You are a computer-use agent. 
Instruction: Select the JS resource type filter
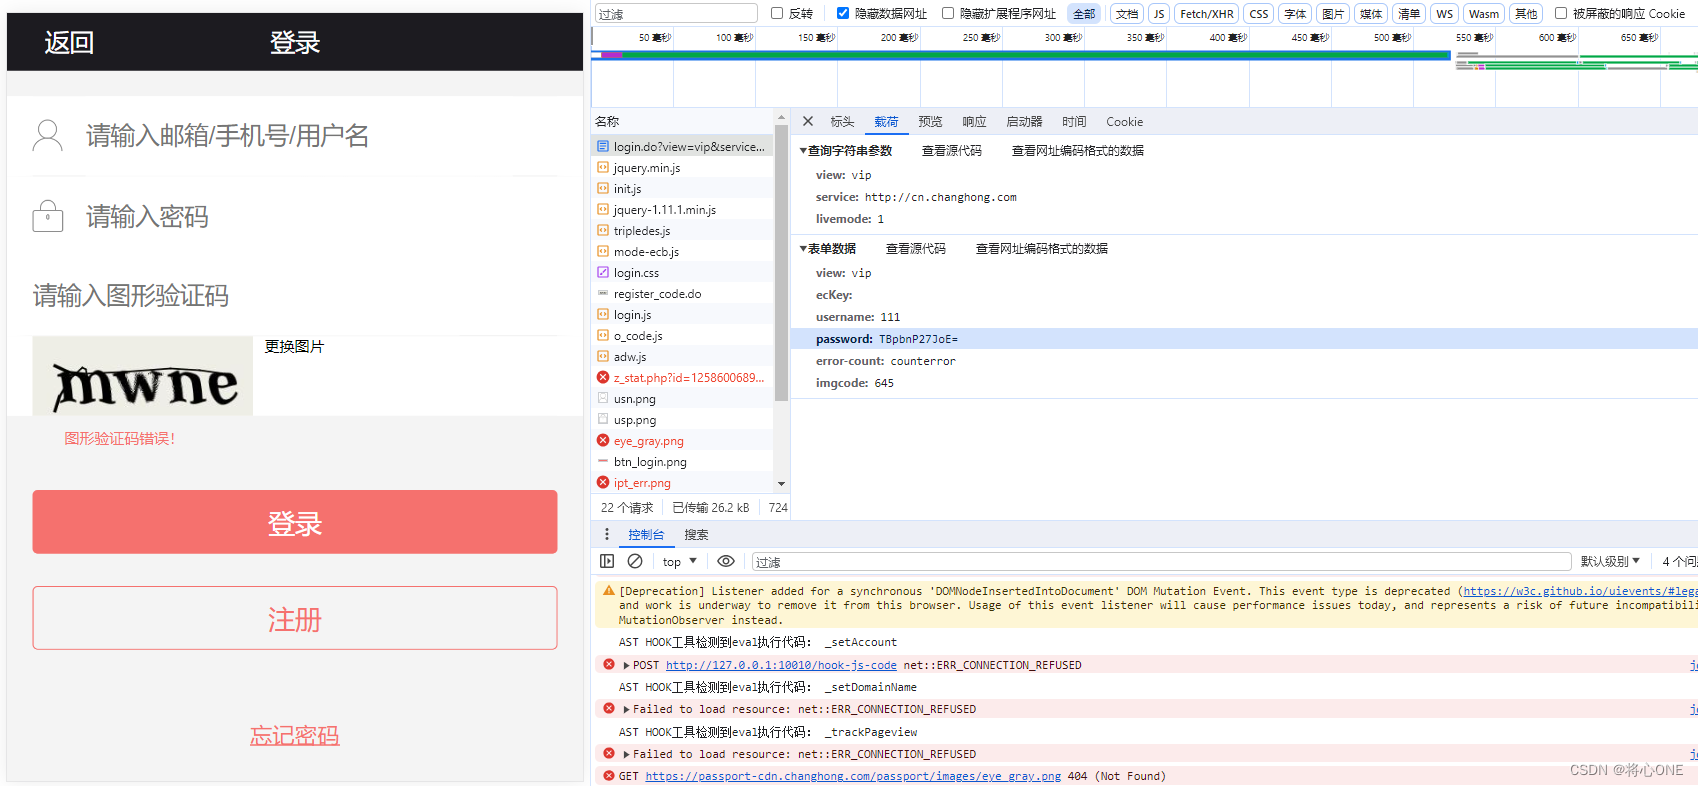pyautogui.click(x=1159, y=13)
